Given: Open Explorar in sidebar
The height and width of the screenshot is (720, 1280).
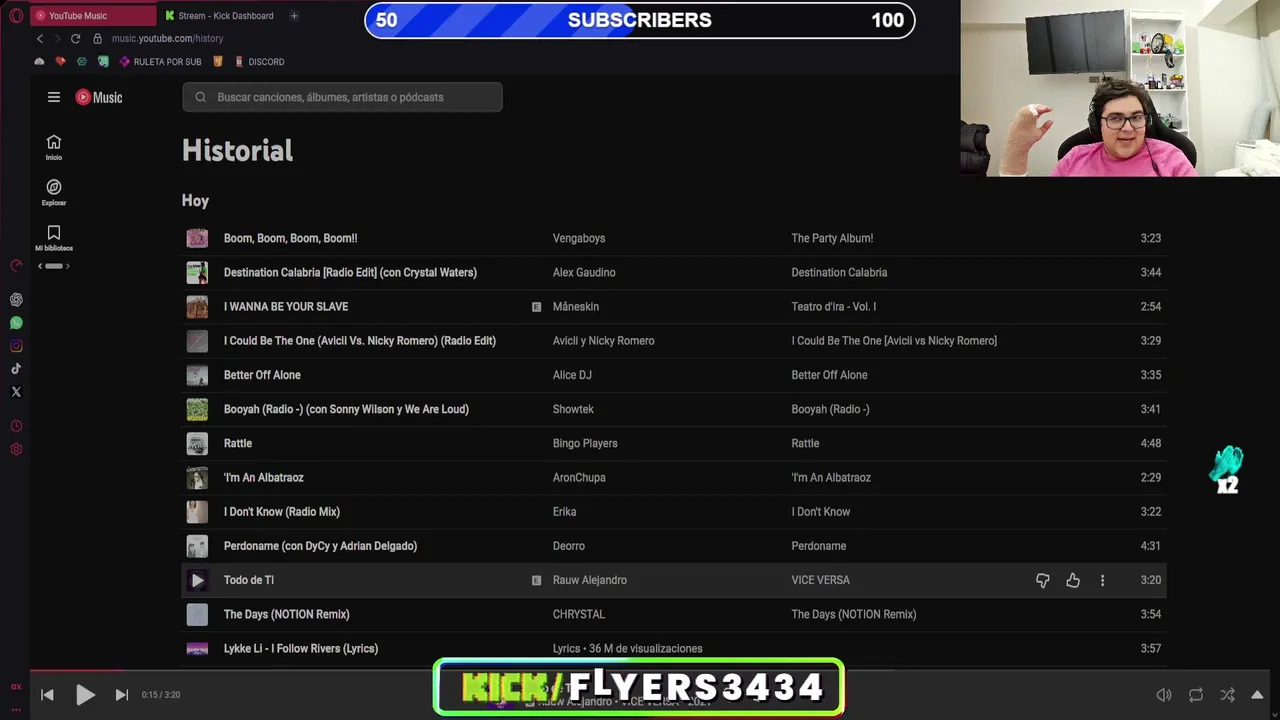Looking at the screenshot, I should pos(54,192).
